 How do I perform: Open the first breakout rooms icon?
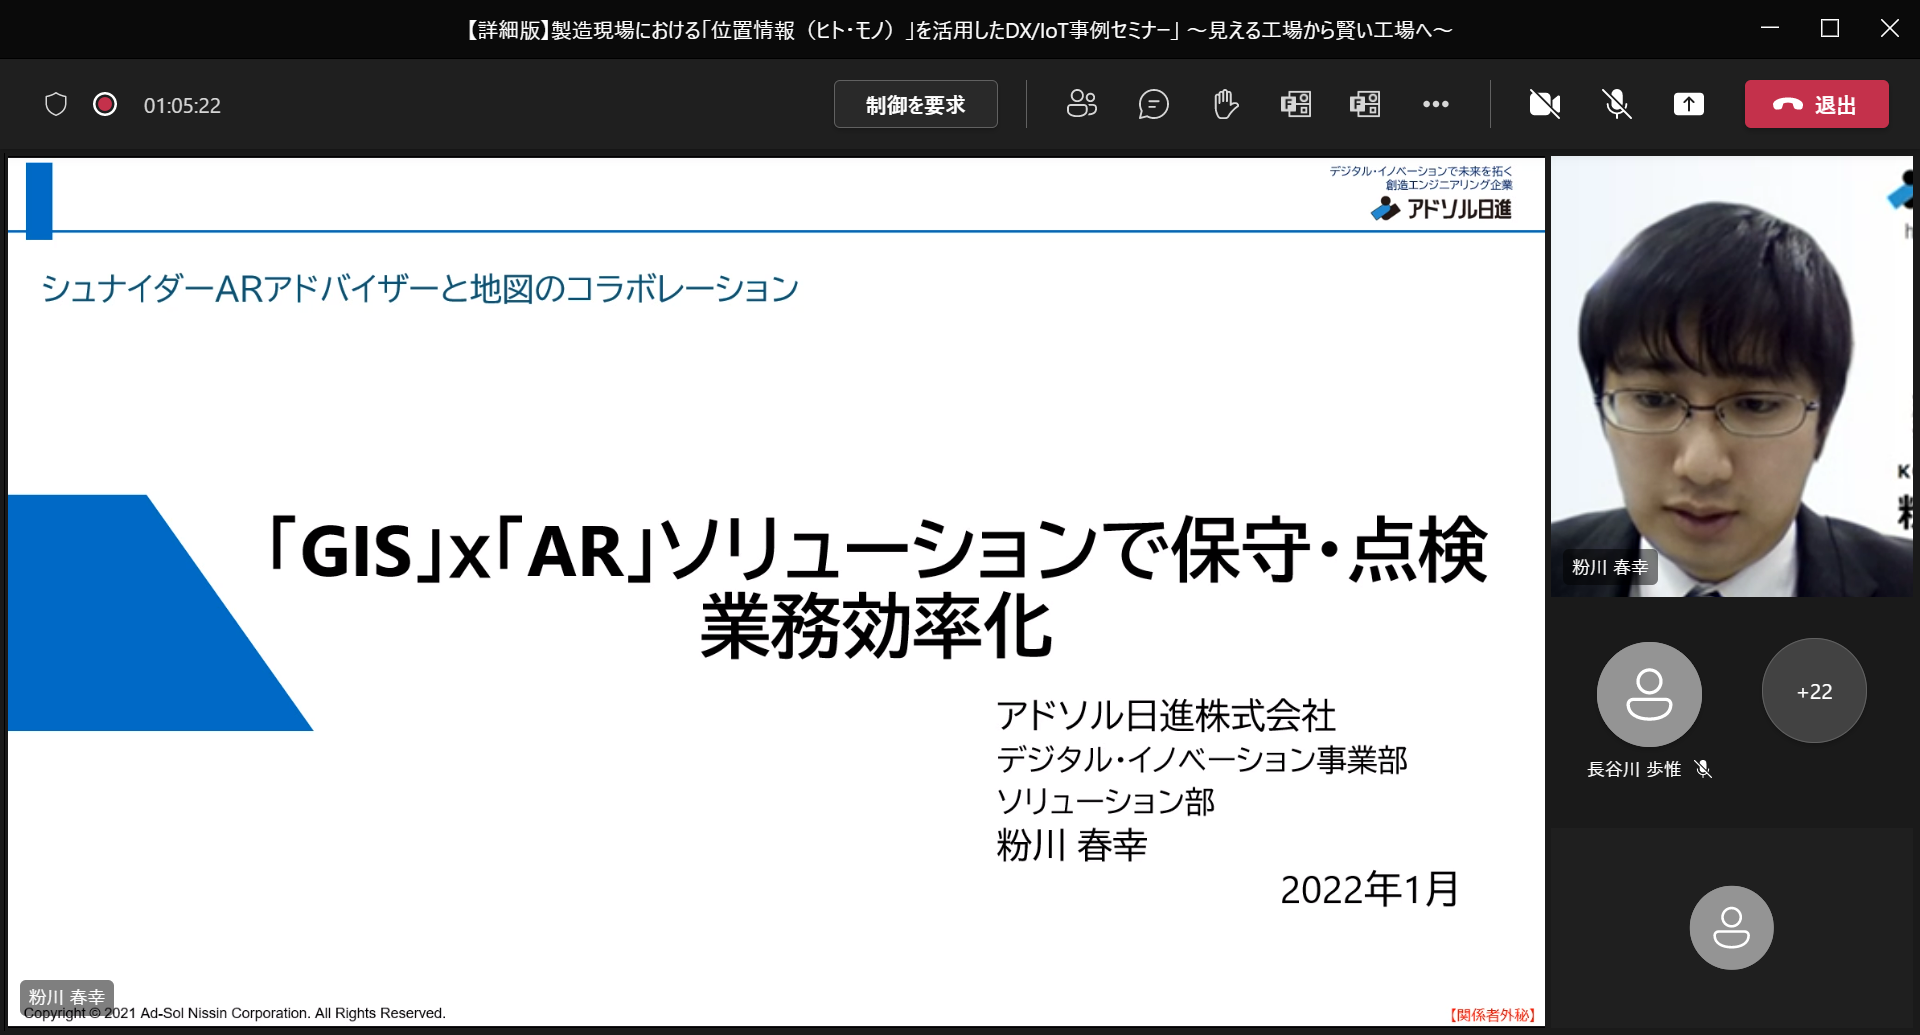pyautogui.click(x=1296, y=104)
